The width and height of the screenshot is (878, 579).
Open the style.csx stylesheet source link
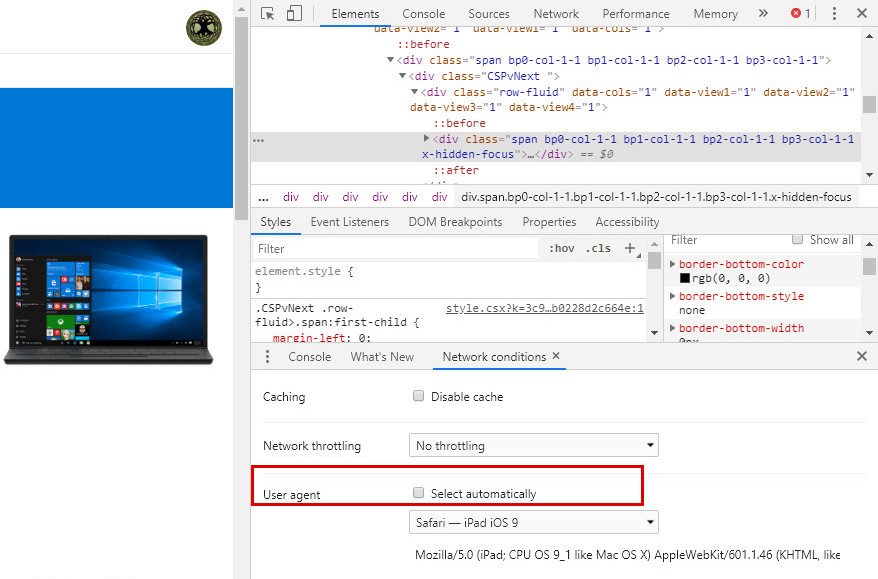[544, 309]
